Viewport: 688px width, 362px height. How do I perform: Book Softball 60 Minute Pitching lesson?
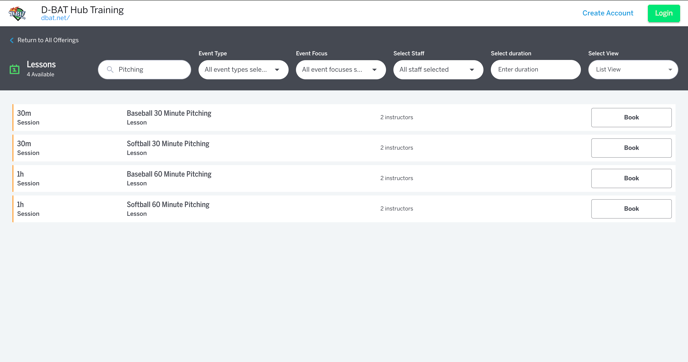tap(631, 209)
